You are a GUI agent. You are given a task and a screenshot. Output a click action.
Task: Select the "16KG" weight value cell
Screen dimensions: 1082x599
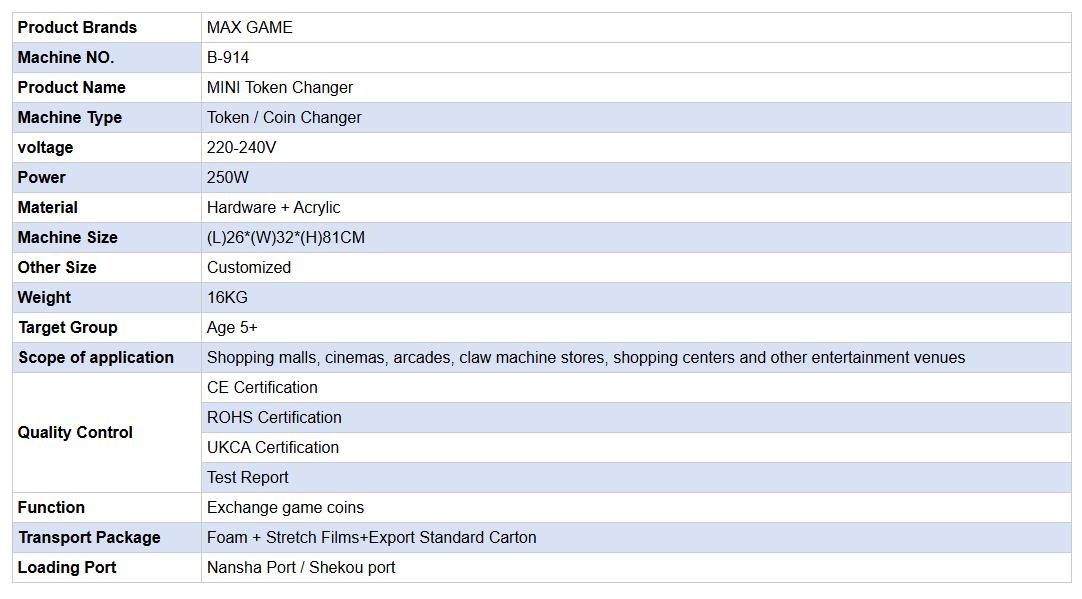227,298
